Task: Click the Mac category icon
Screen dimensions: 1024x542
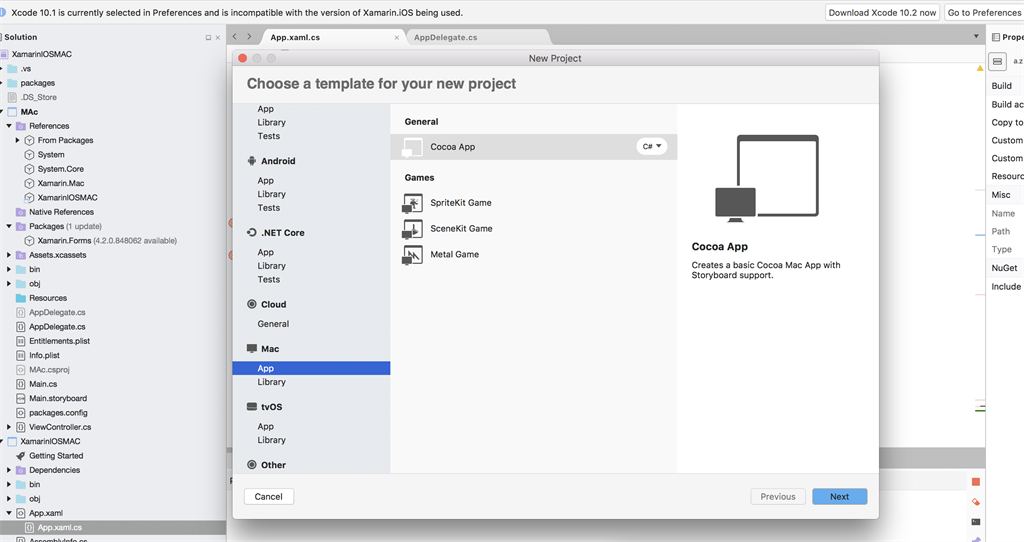Action: [x=251, y=349]
